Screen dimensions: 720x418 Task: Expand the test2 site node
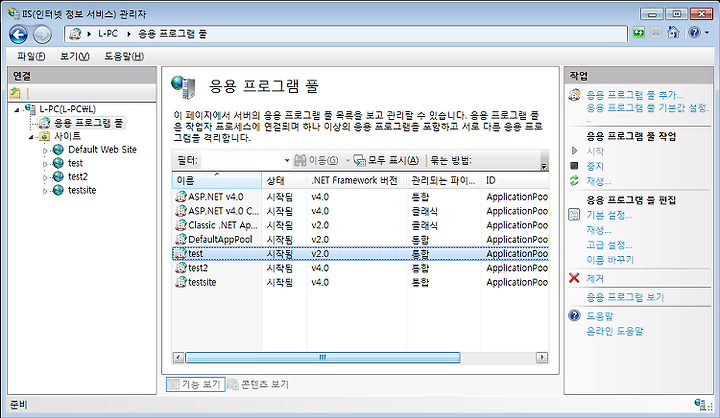[45, 177]
